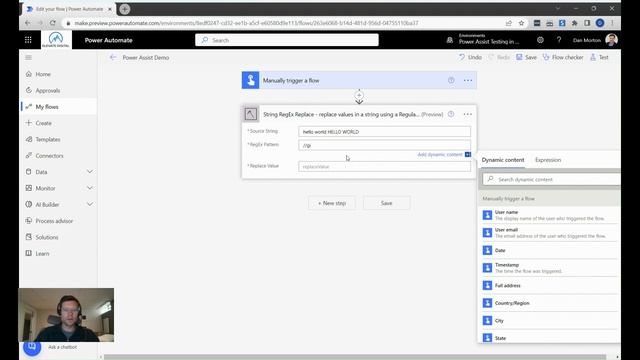Image resolution: width=640 pixels, height=360 pixels.
Task: Click Save in the top toolbar
Action: 527,58
